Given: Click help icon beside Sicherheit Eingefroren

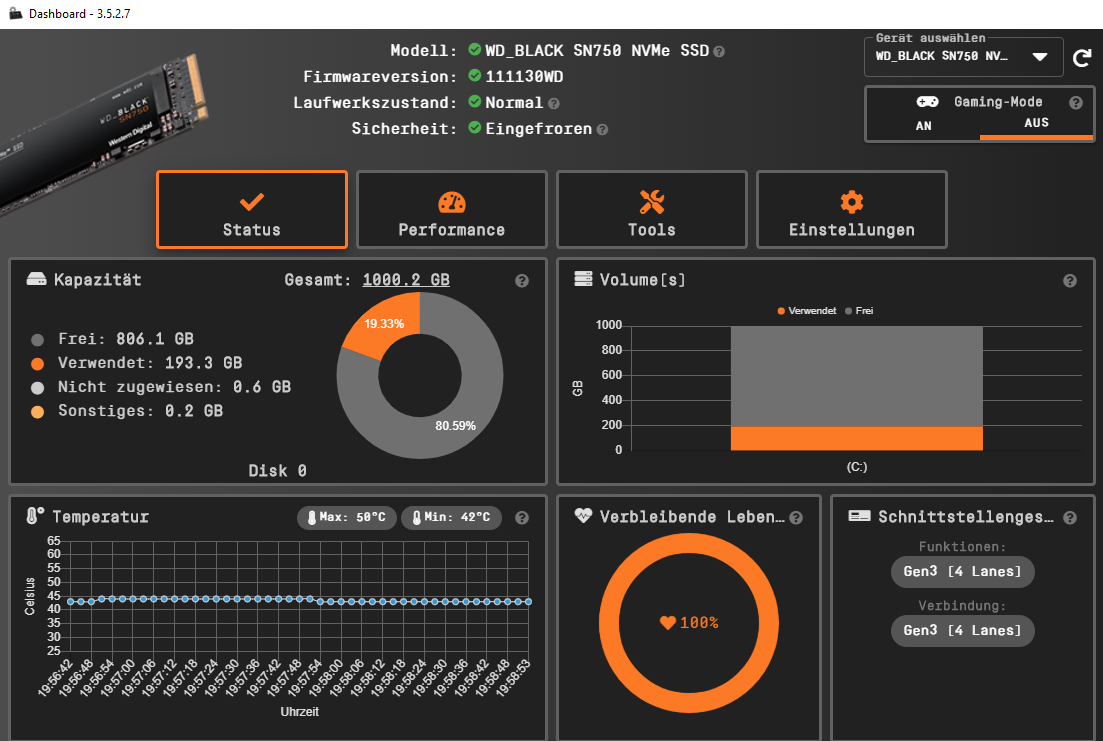Looking at the screenshot, I should pyautogui.click(x=602, y=129).
